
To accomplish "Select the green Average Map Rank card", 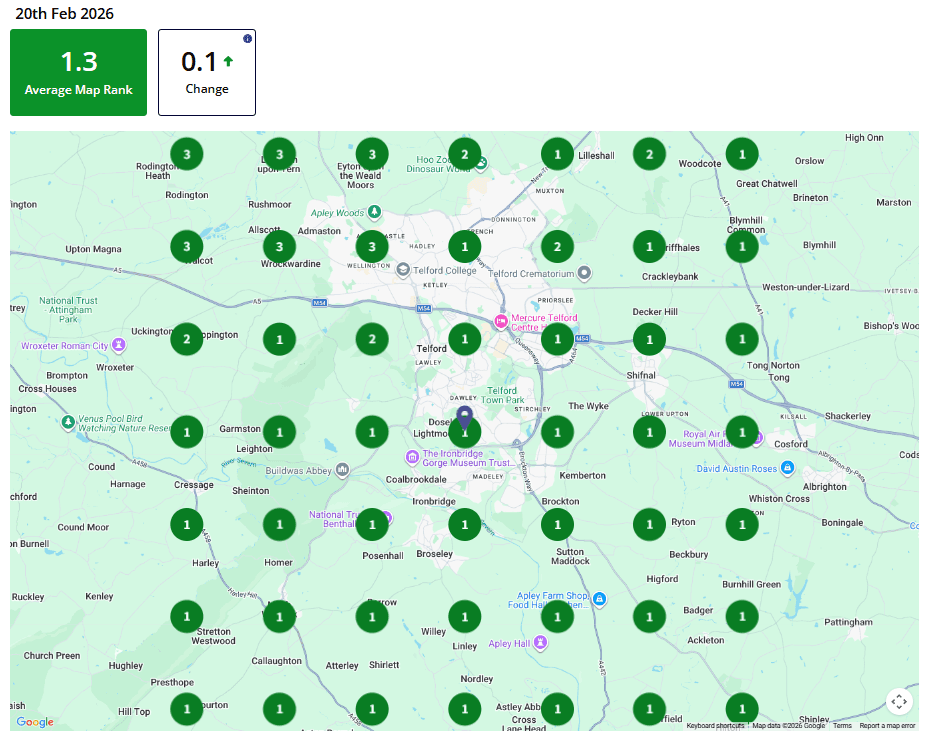I will [78, 72].
